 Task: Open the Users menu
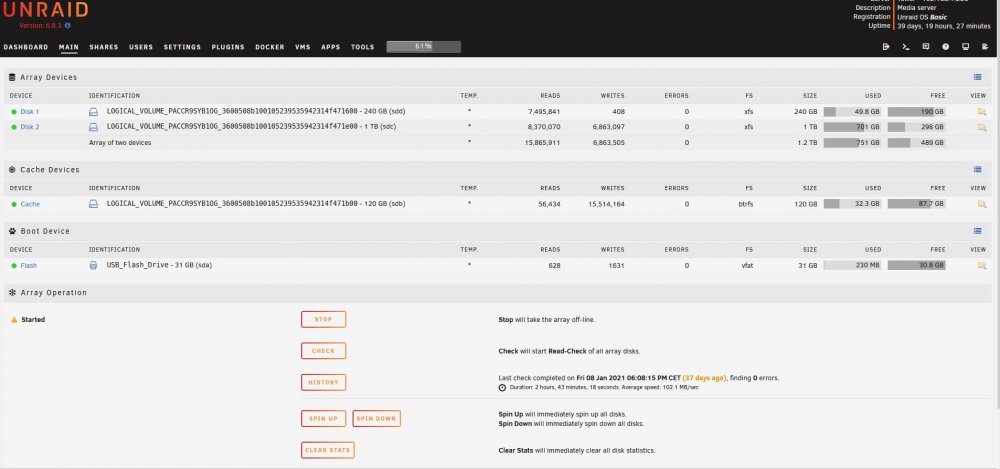tap(141, 47)
